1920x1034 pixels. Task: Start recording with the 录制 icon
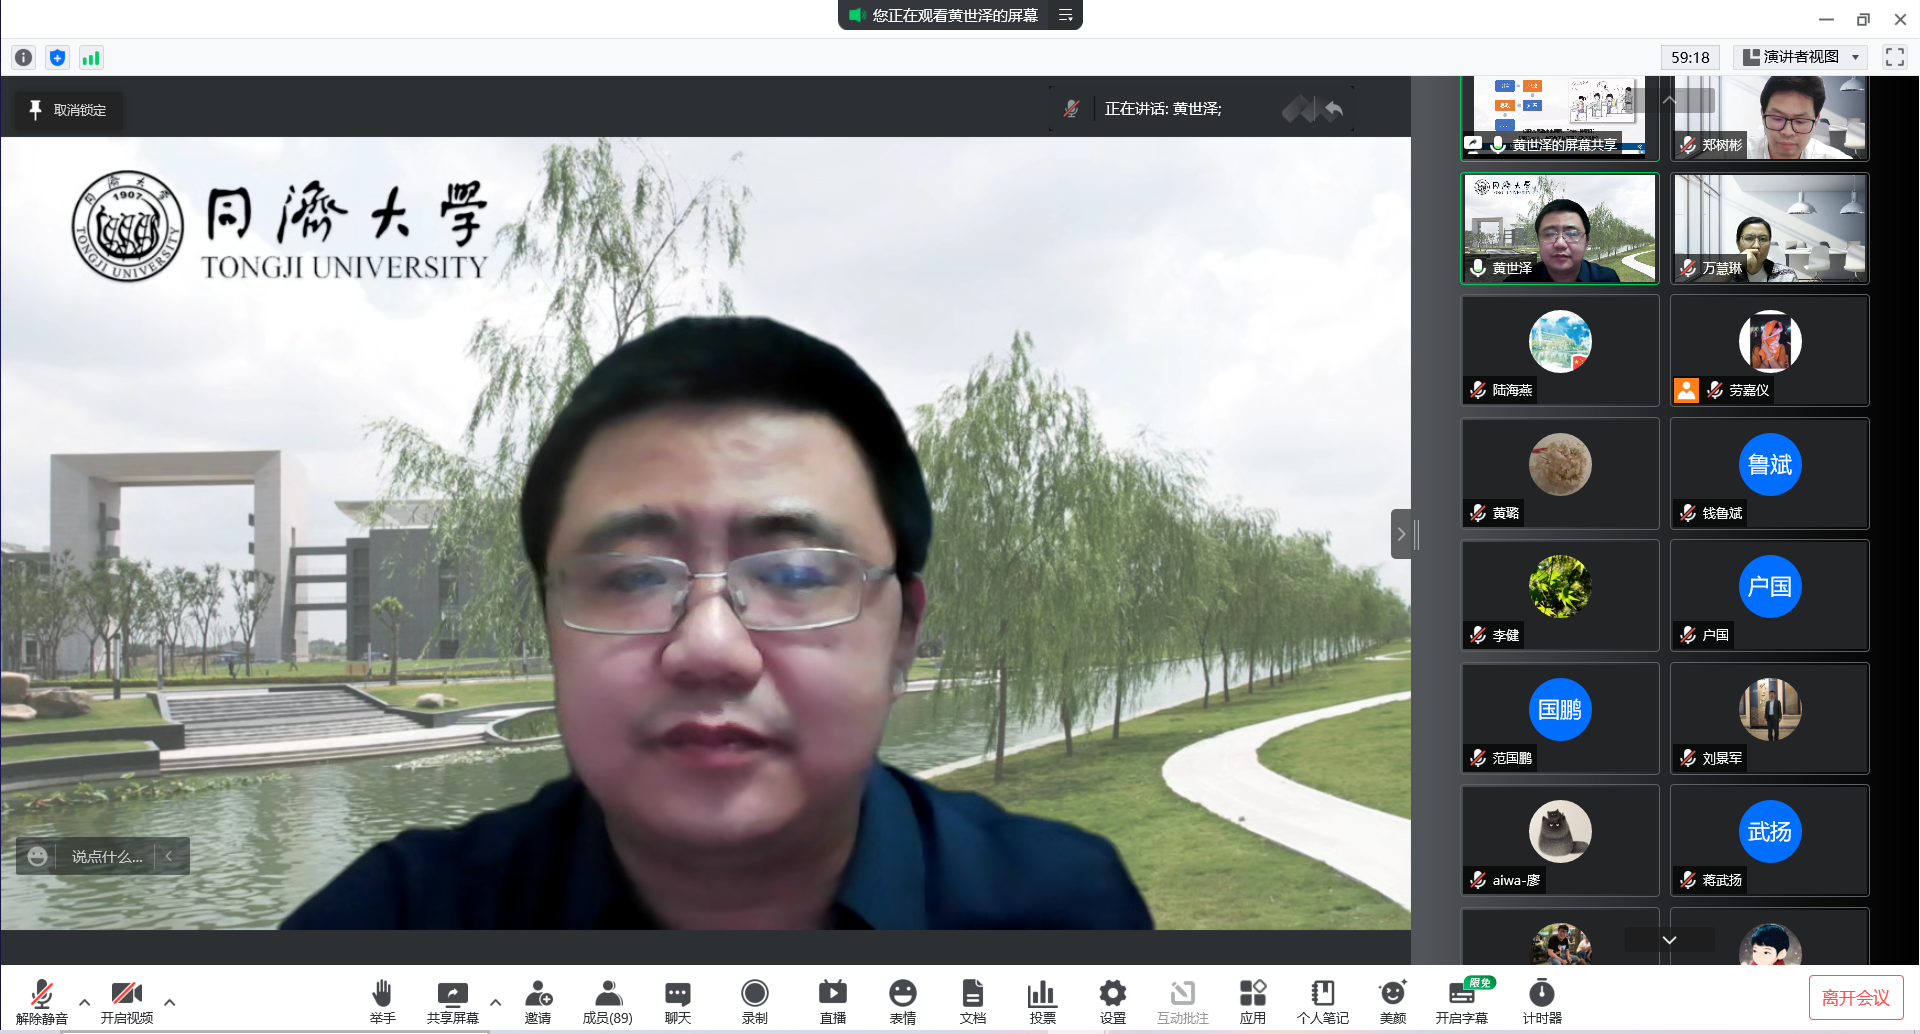(x=754, y=1000)
